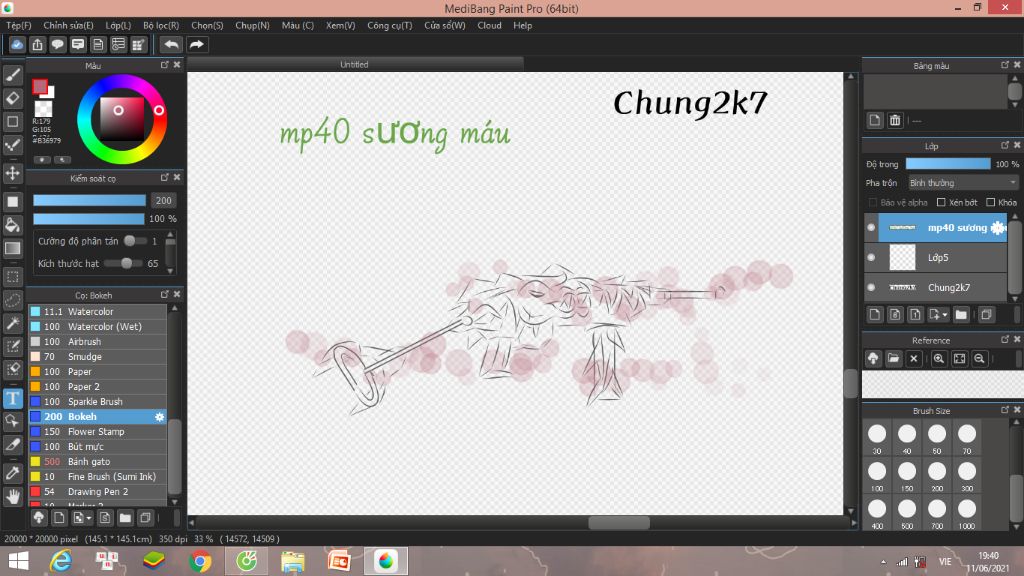
Task: Click the canvas horizontal scrollbar thumb
Action: click(619, 522)
